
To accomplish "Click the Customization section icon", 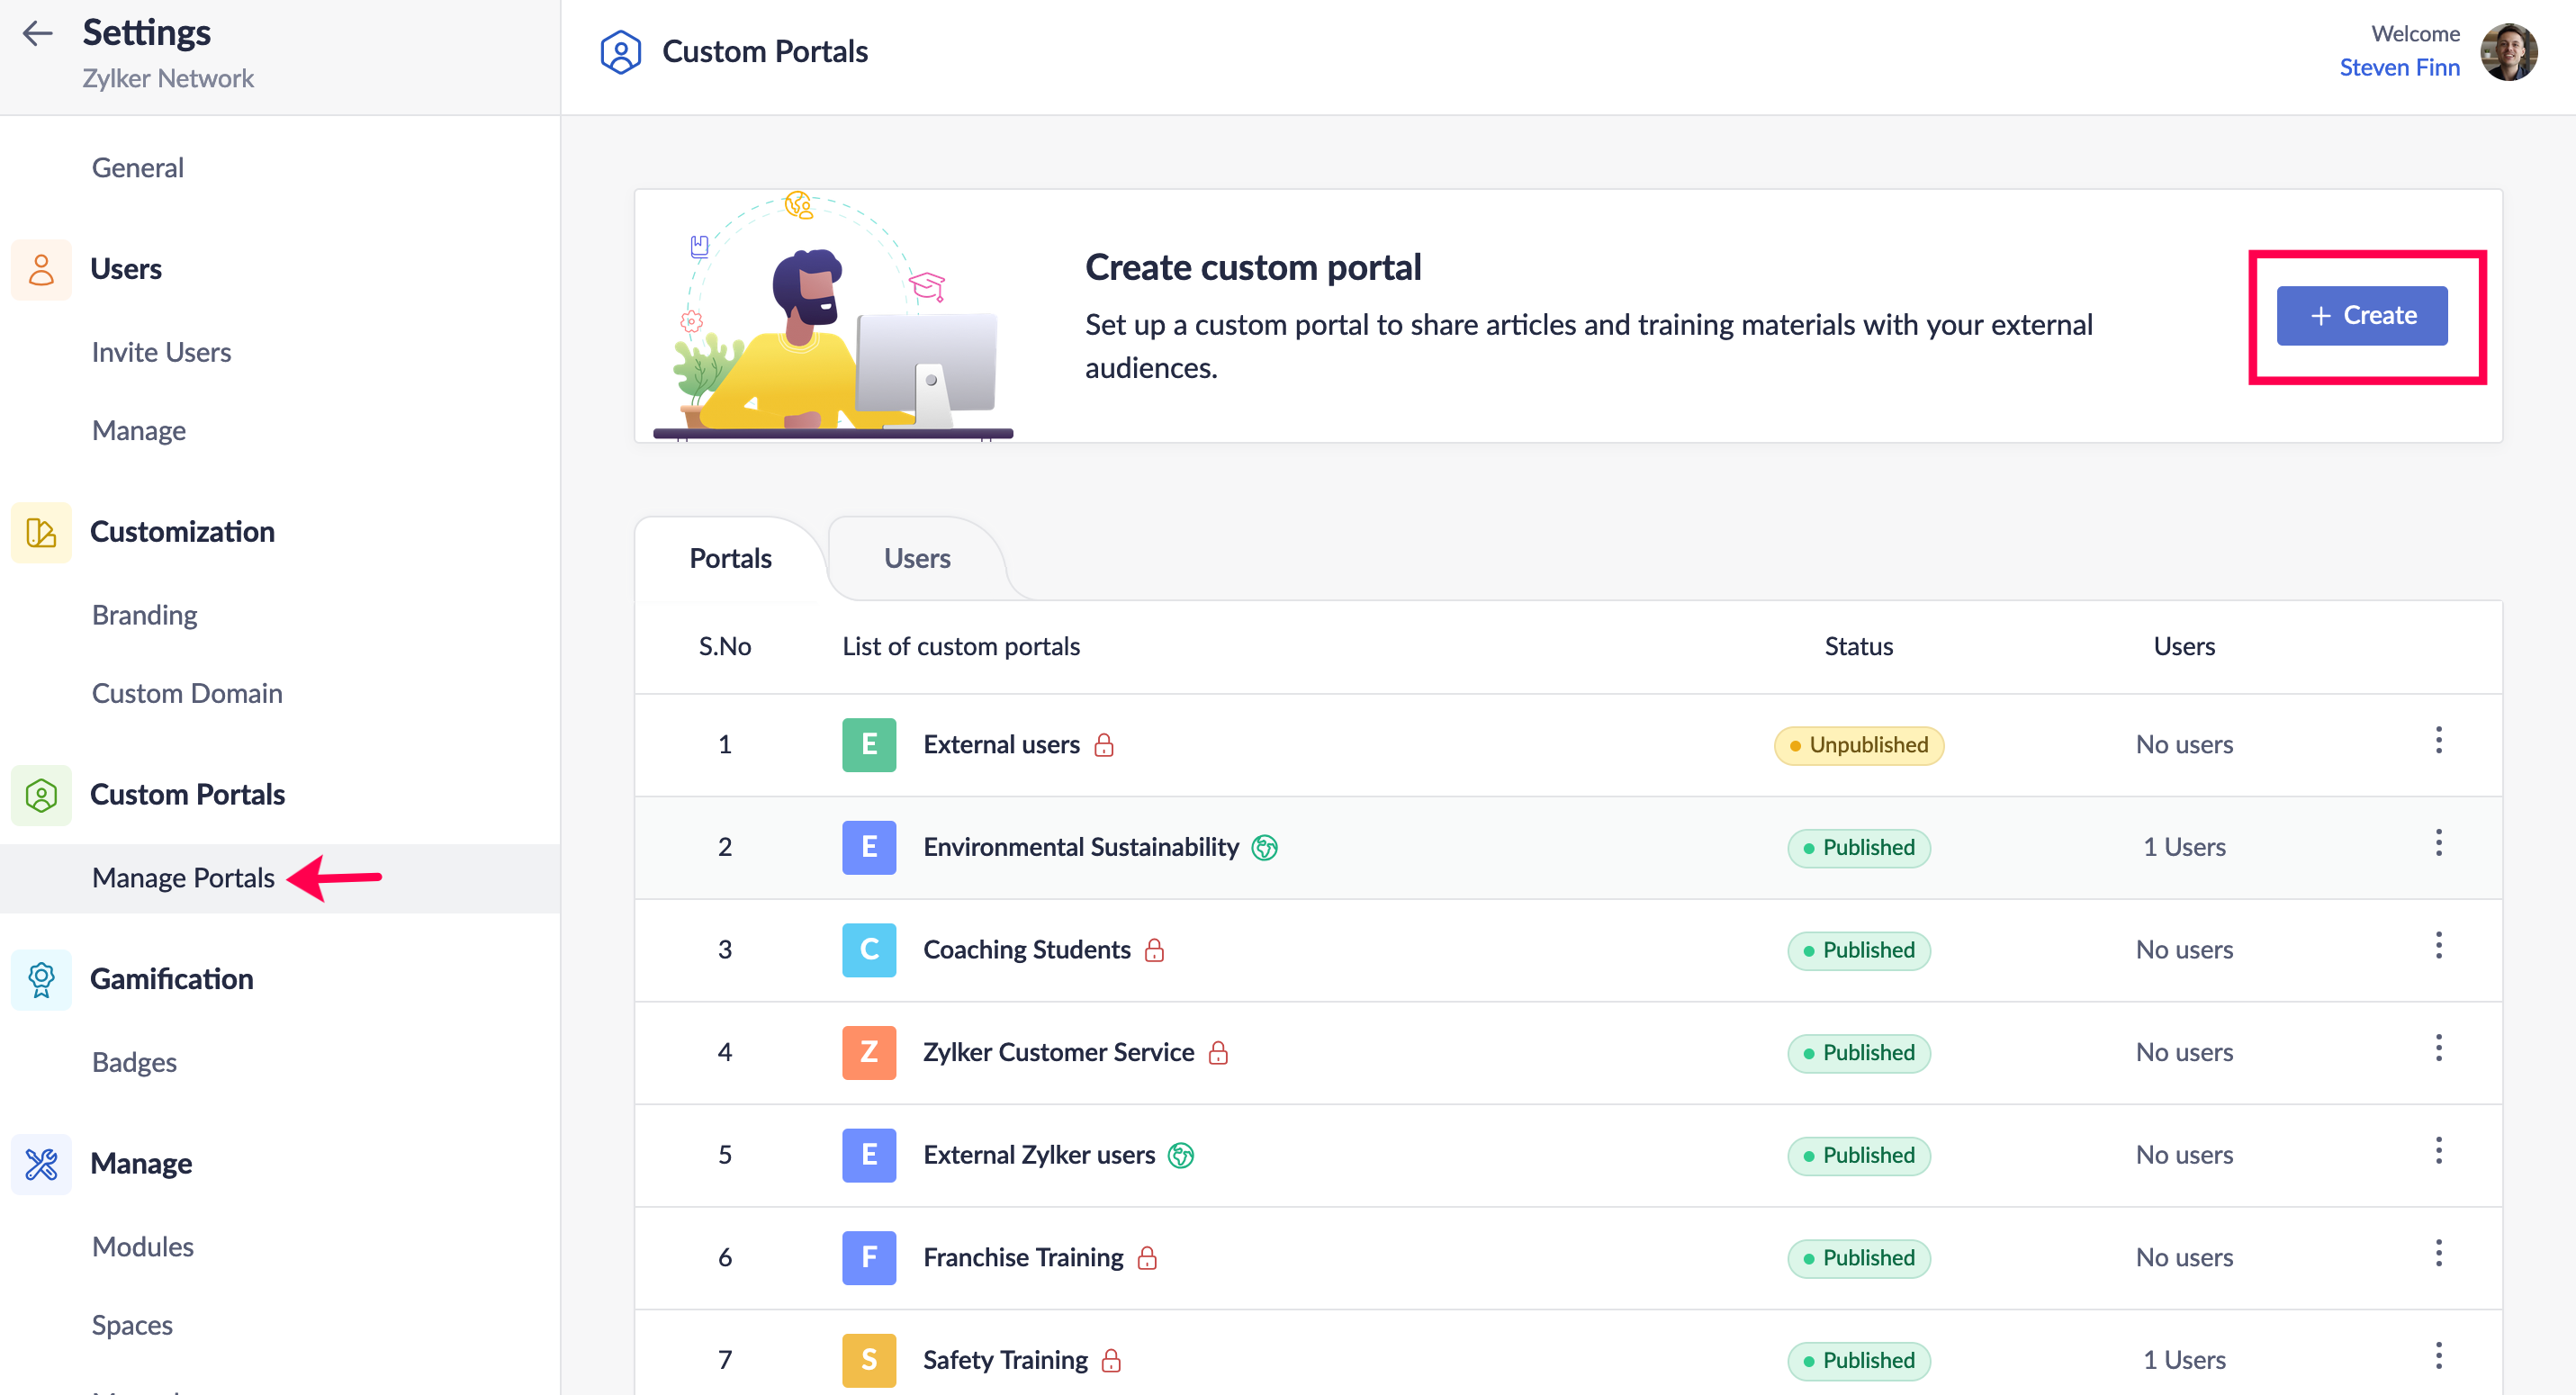I will [41, 532].
